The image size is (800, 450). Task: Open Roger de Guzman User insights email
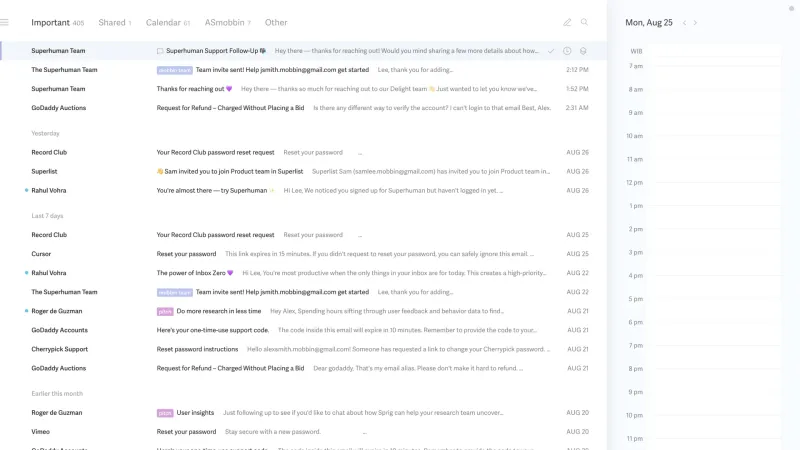[x=304, y=413]
